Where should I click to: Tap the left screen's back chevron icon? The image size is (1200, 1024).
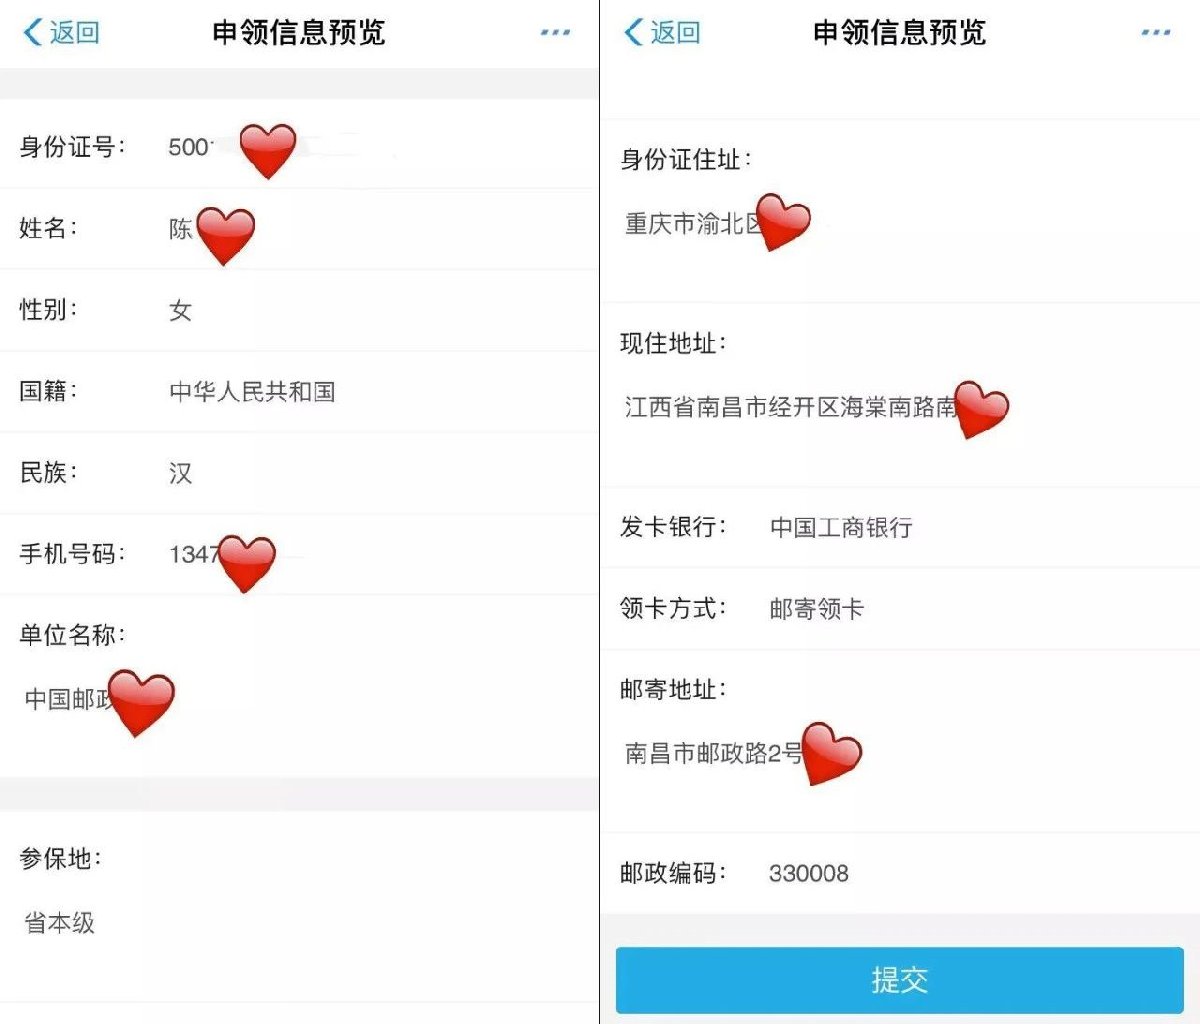pos(33,32)
